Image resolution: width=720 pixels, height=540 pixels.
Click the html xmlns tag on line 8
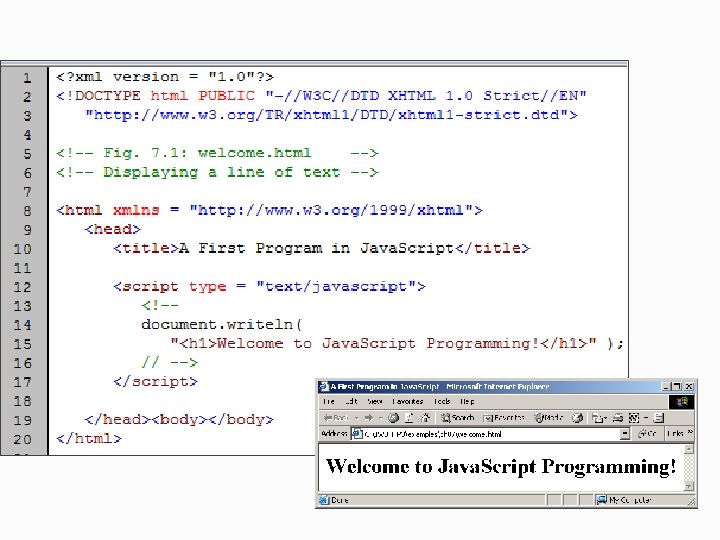coord(270,210)
